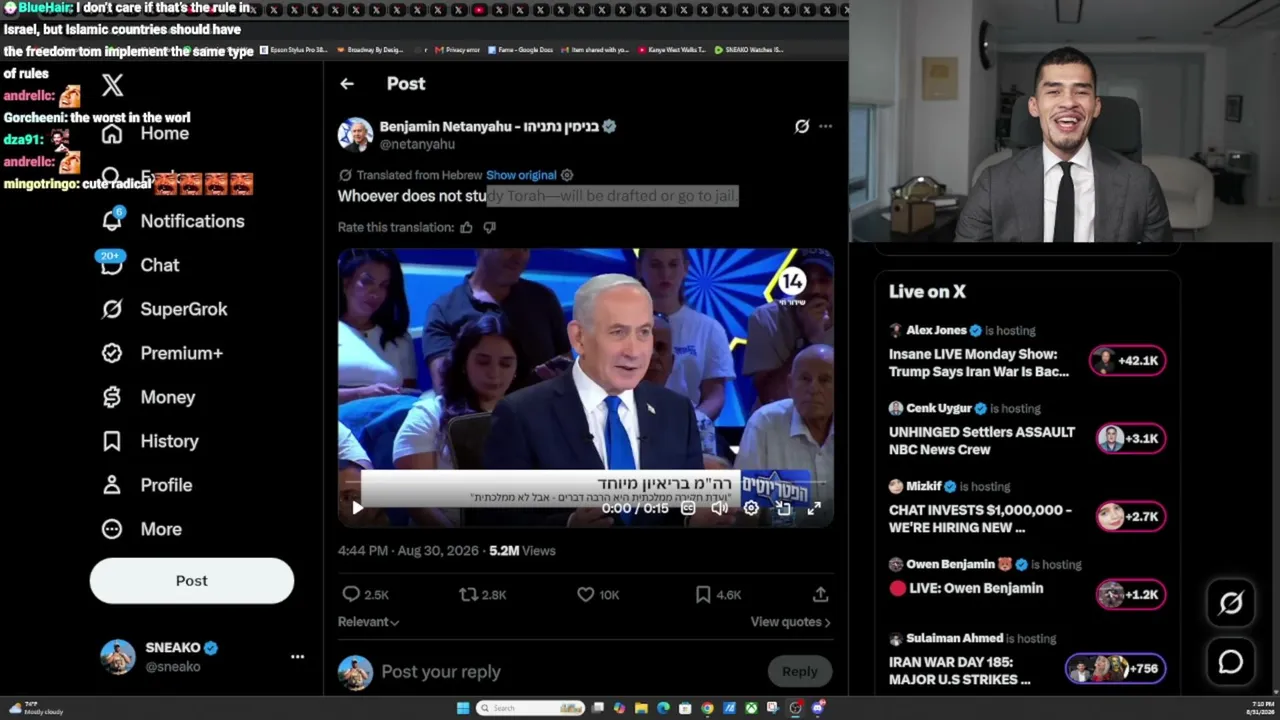Viewport: 1280px width, 720px height.
Task: Expand the video to fullscreen
Action: click(814, 508)
